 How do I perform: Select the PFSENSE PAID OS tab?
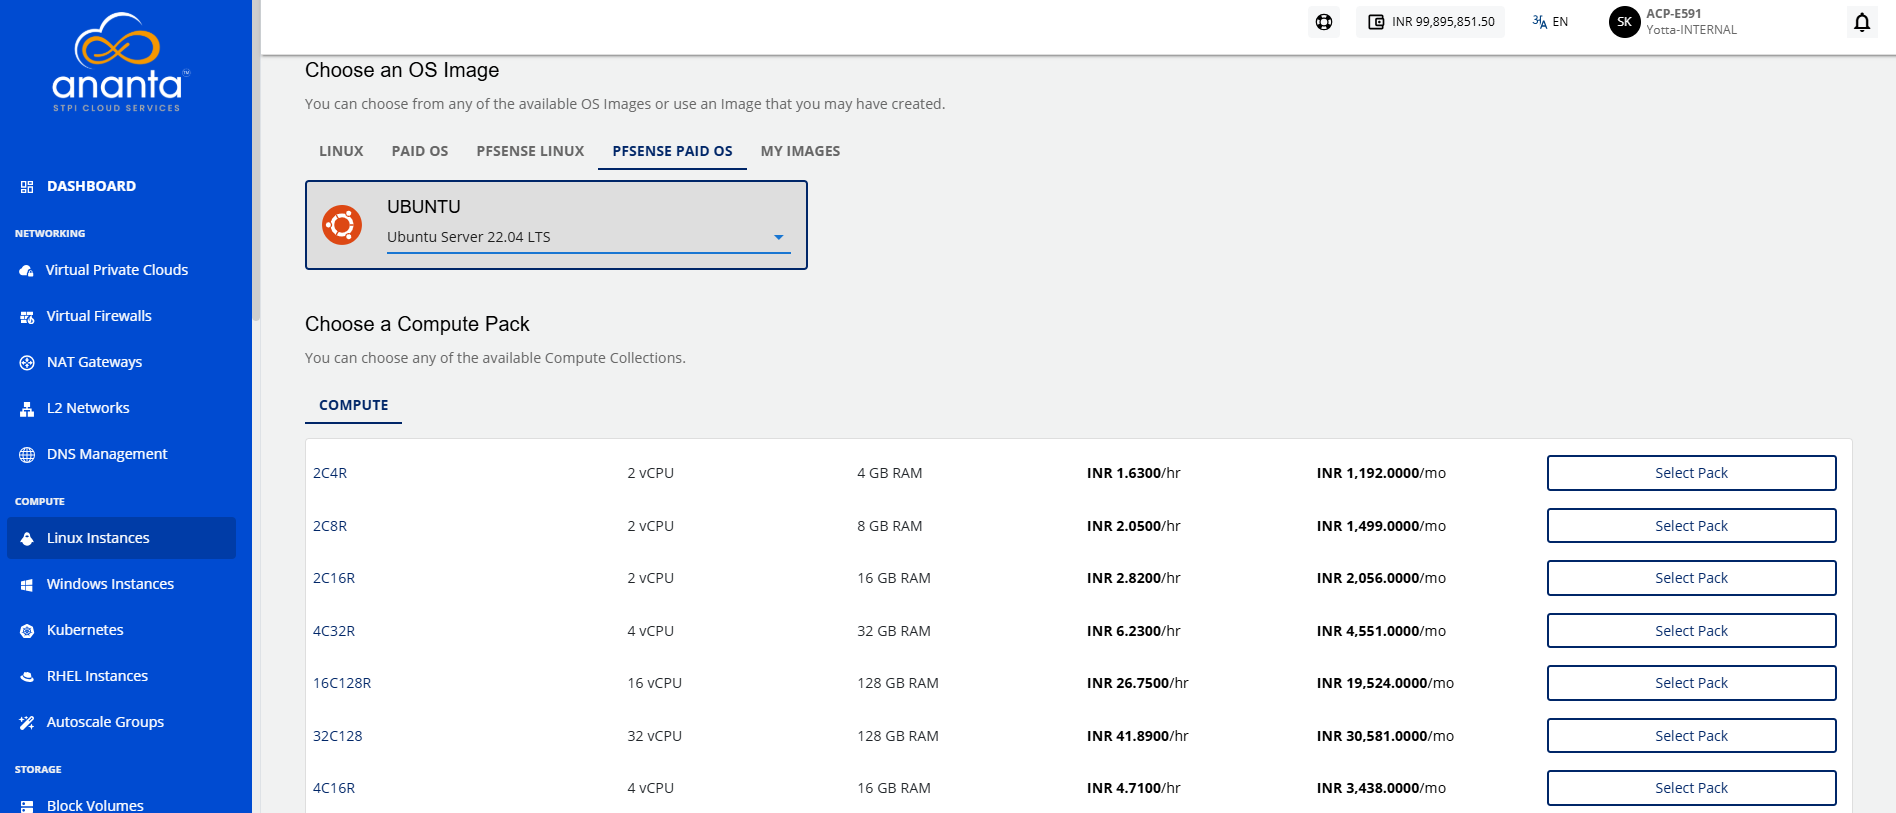click(x=672, y=151)
